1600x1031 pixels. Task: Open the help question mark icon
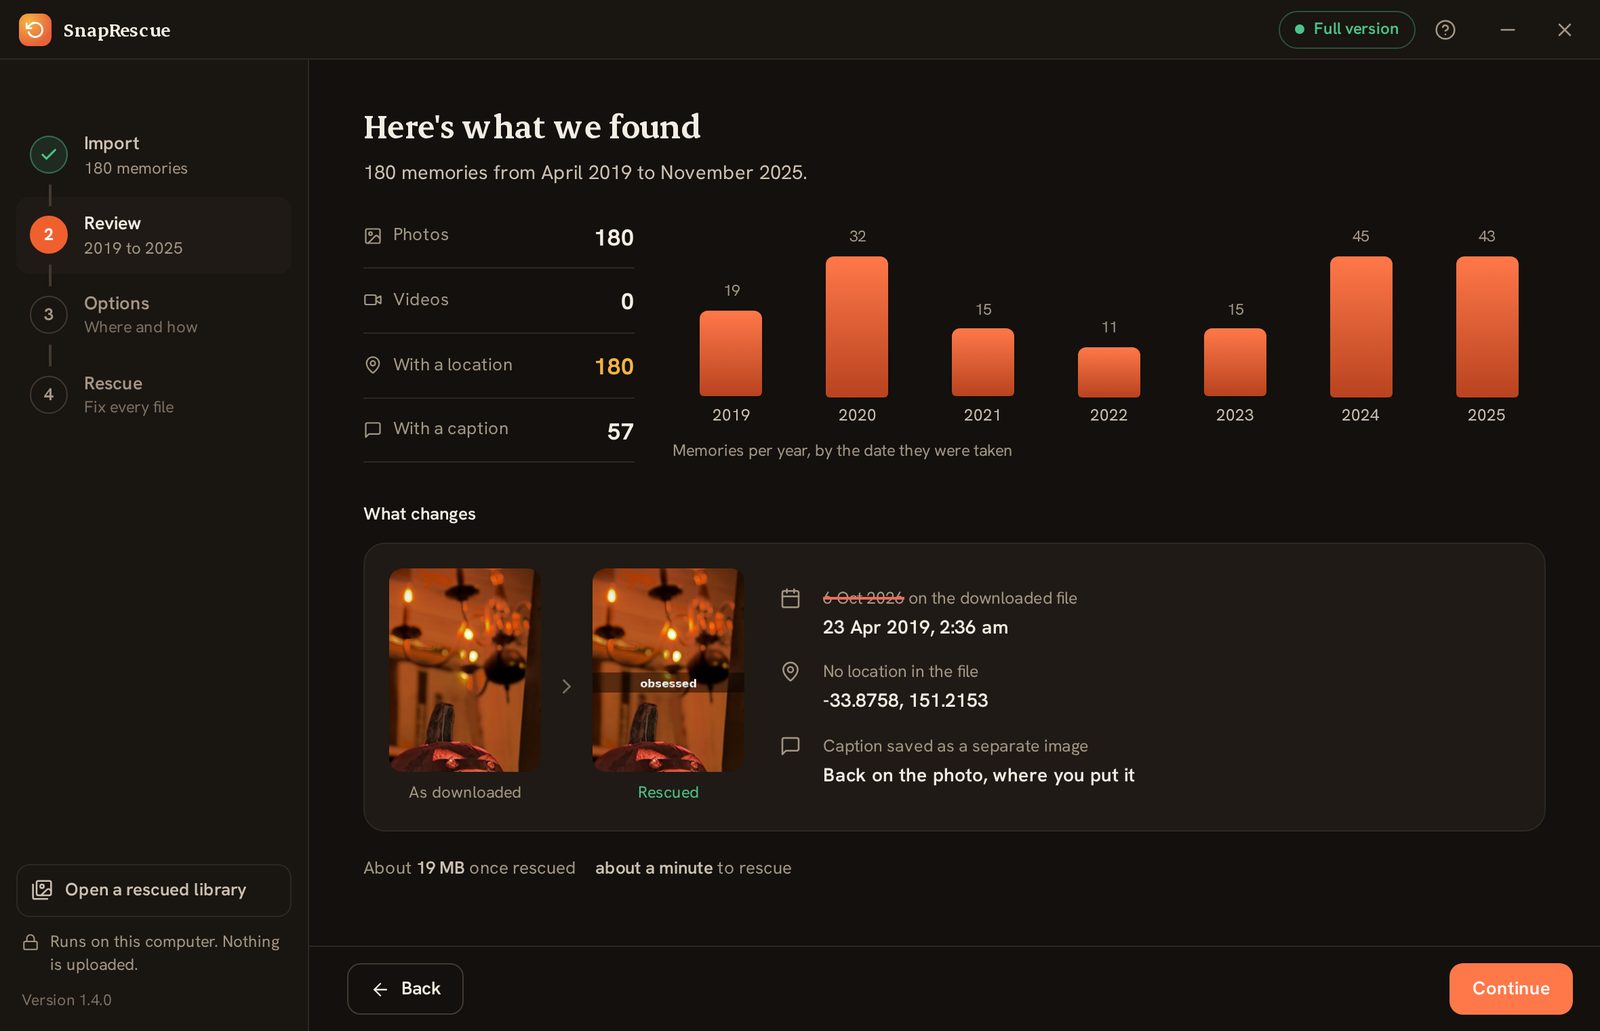[x=1445, y=30]
